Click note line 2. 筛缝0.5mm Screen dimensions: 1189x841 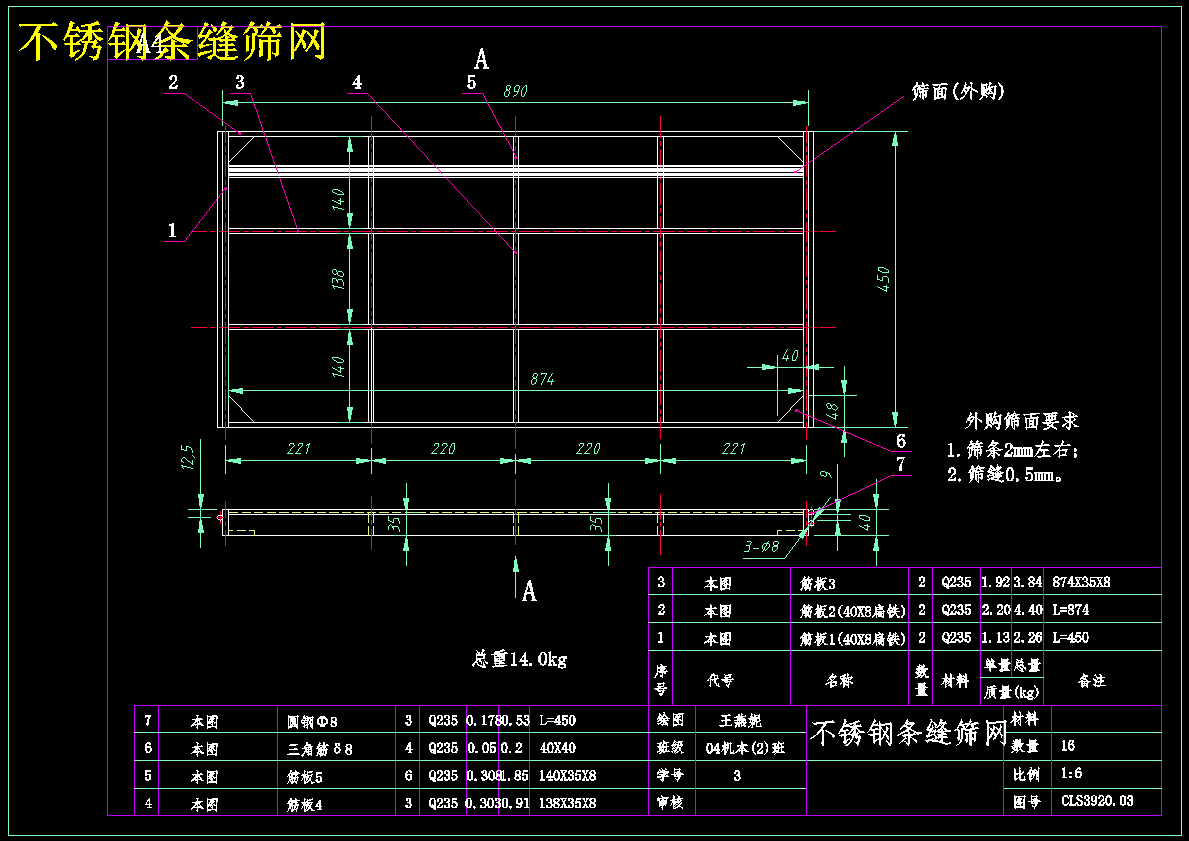[x=1005, y=475]
